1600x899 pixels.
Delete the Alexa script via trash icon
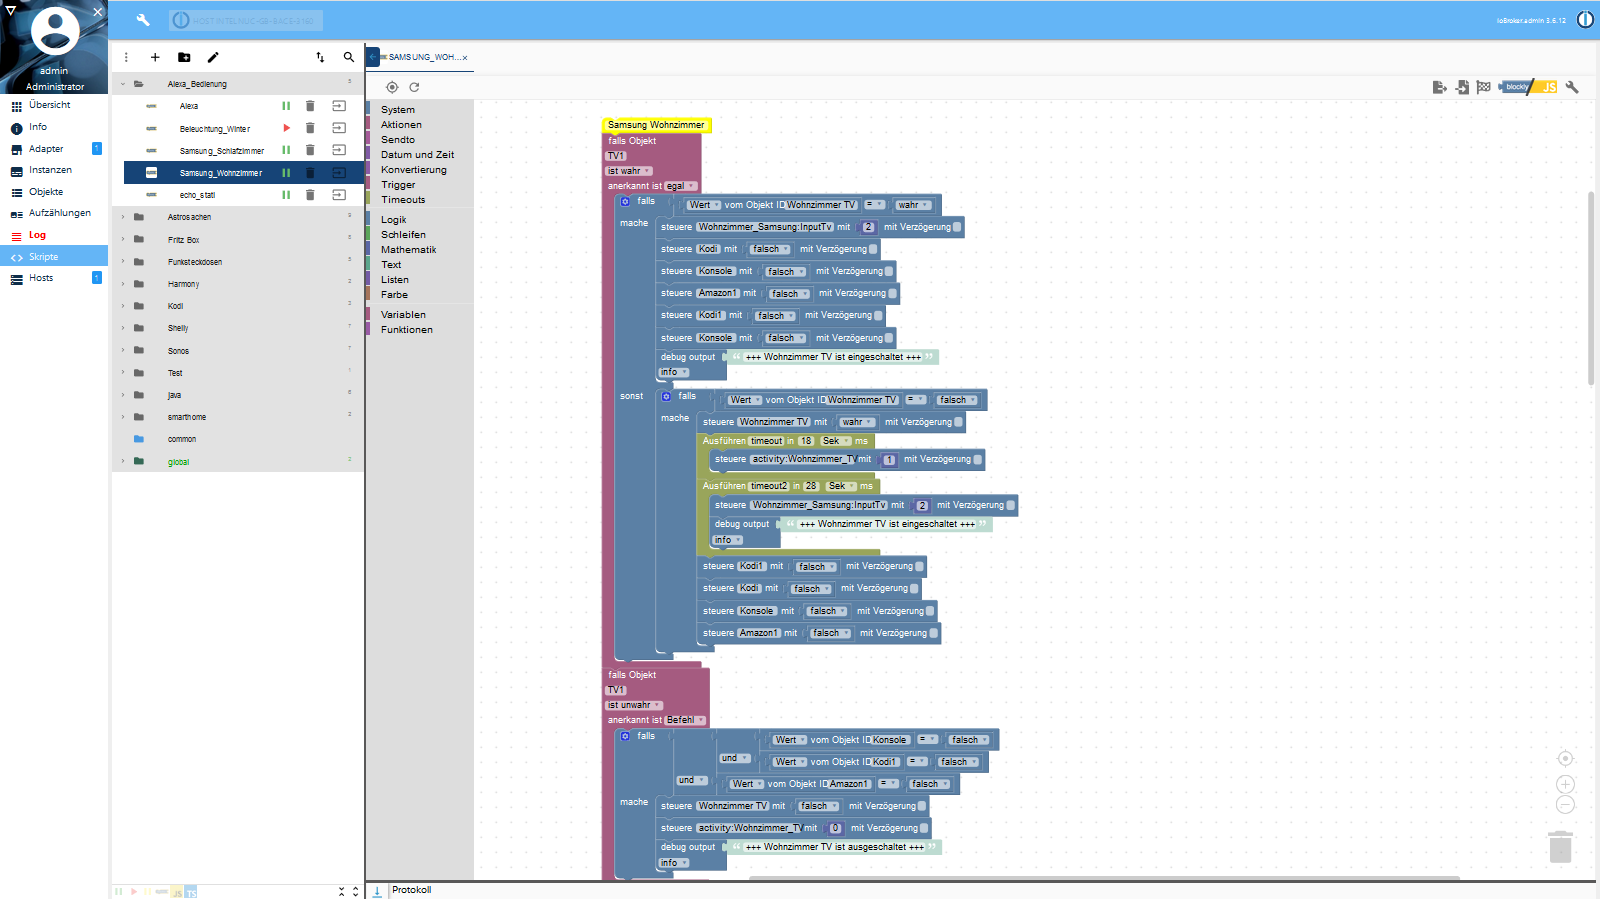click(x=310, y=106)
